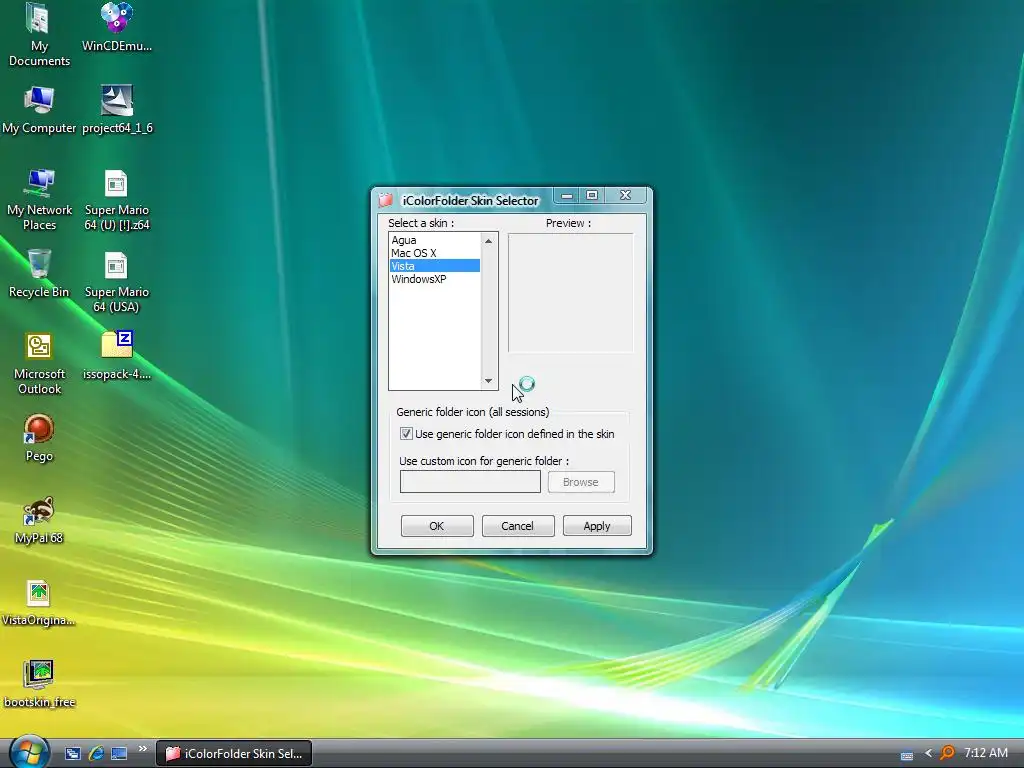Choose the Agua skin
1024x768 pixels.
tap(435, 240)
